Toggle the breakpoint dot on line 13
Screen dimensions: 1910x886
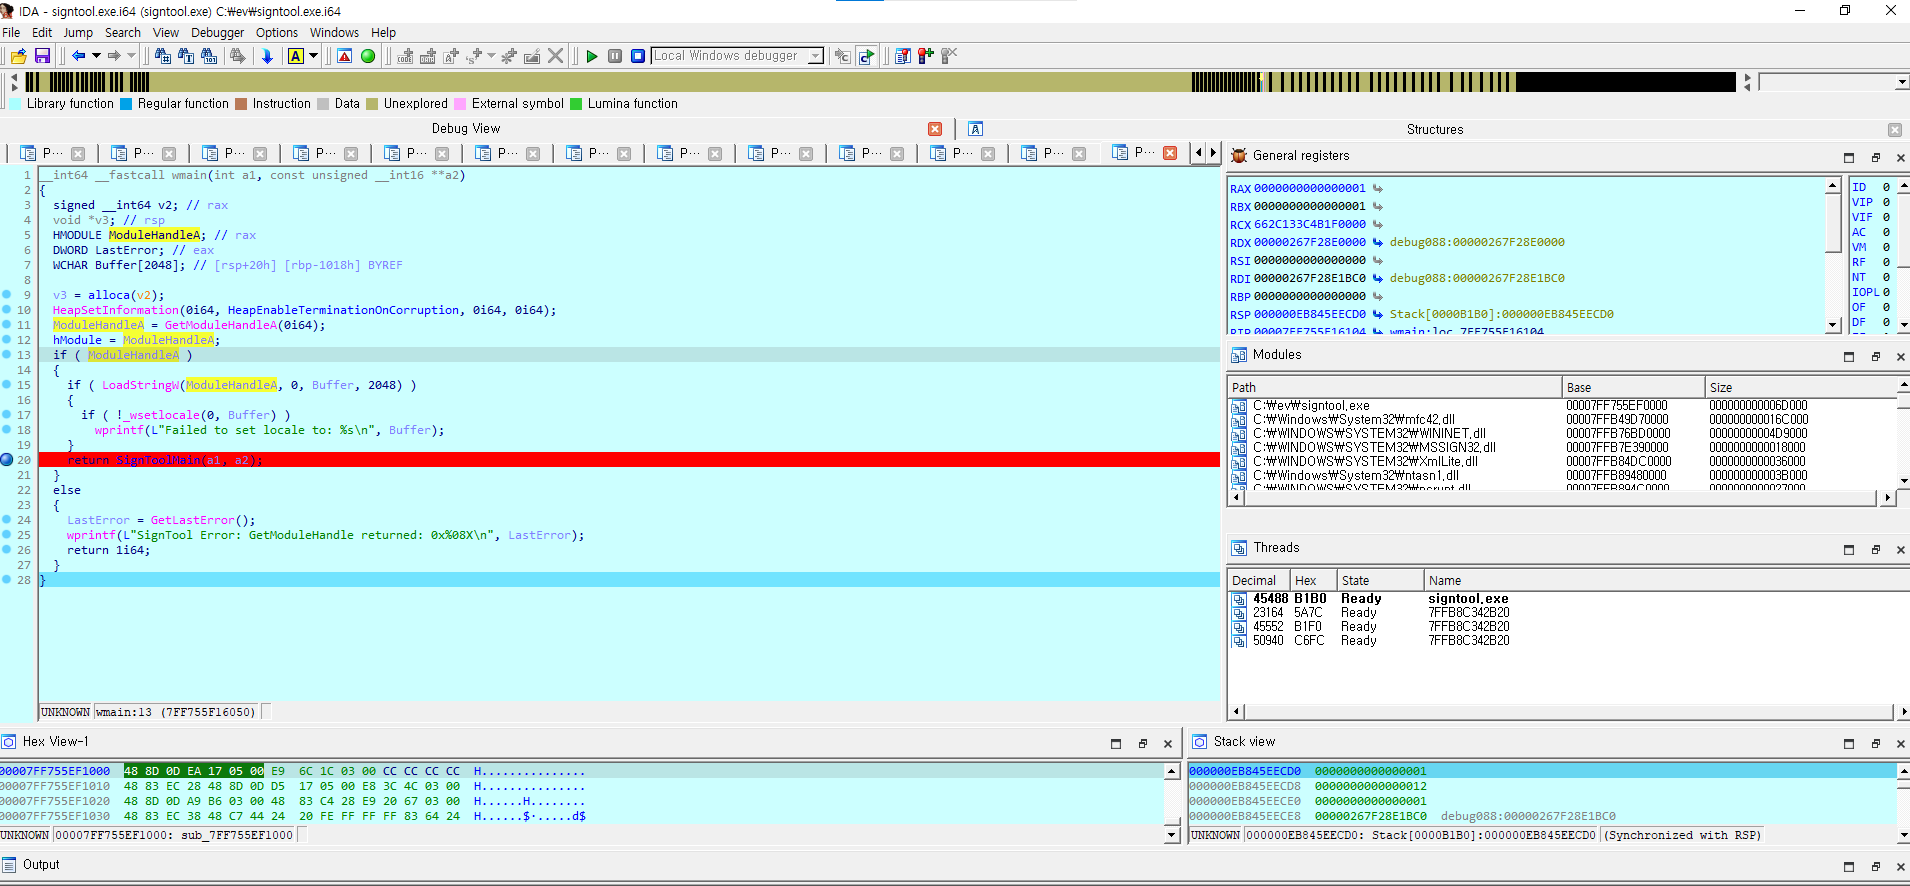coord(7,355)
